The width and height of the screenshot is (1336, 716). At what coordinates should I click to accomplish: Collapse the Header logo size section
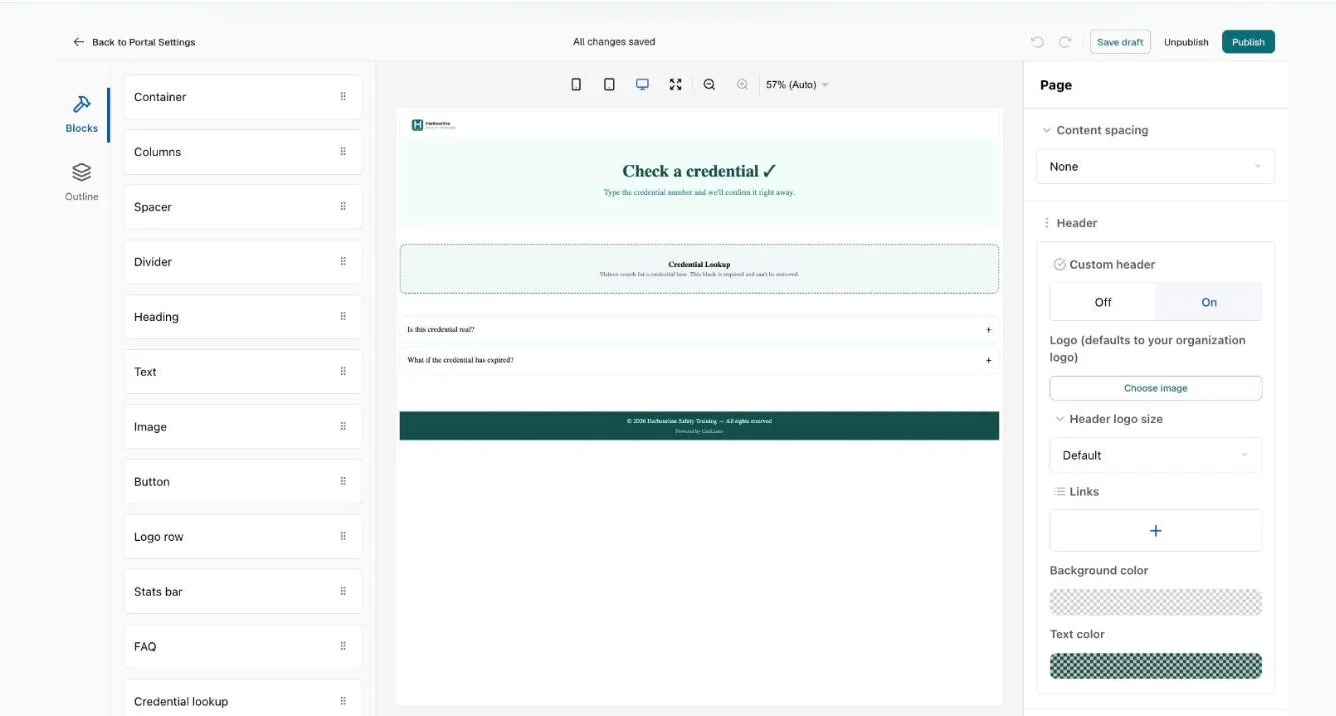[1060, 419]
